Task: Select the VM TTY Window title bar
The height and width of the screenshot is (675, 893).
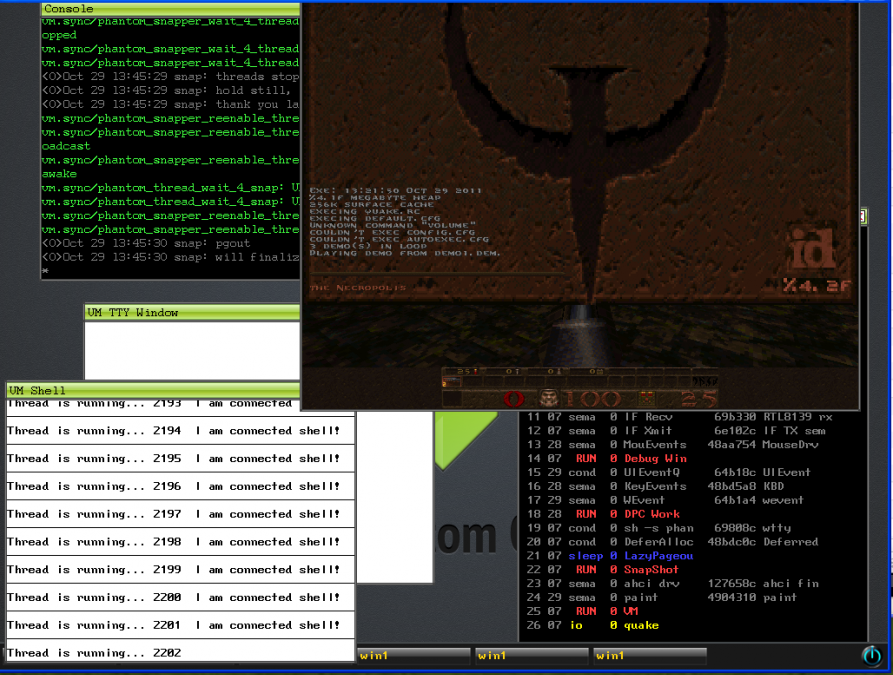Action: click(192, 312)
